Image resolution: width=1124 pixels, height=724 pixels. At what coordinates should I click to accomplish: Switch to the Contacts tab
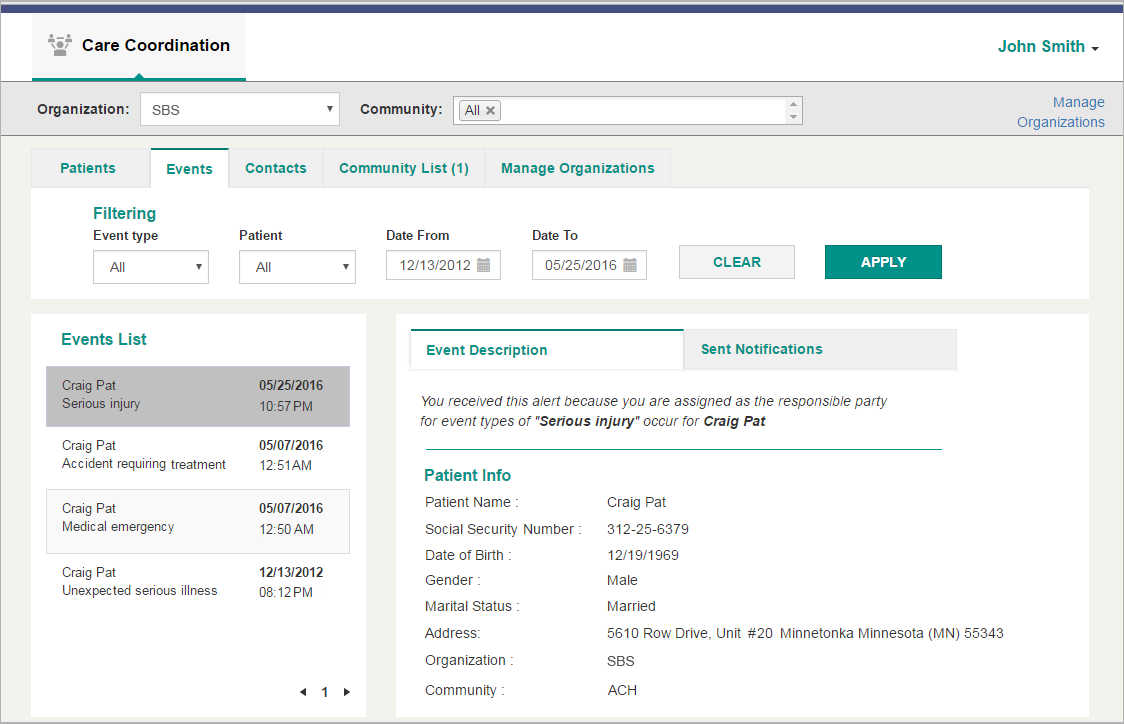[276, 168]
